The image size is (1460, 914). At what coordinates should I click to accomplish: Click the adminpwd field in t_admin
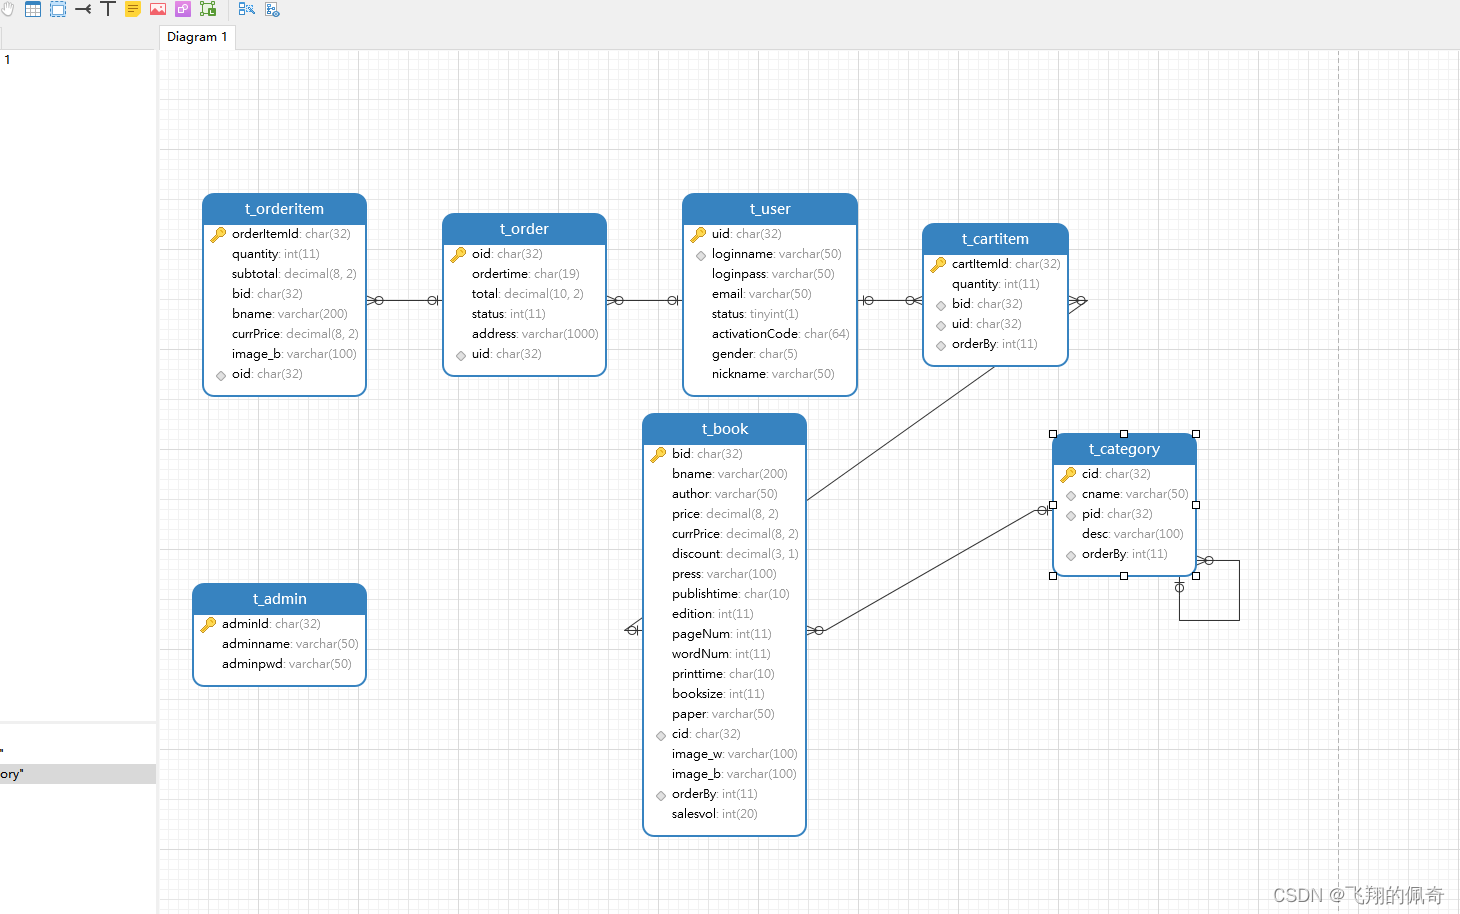287,664
